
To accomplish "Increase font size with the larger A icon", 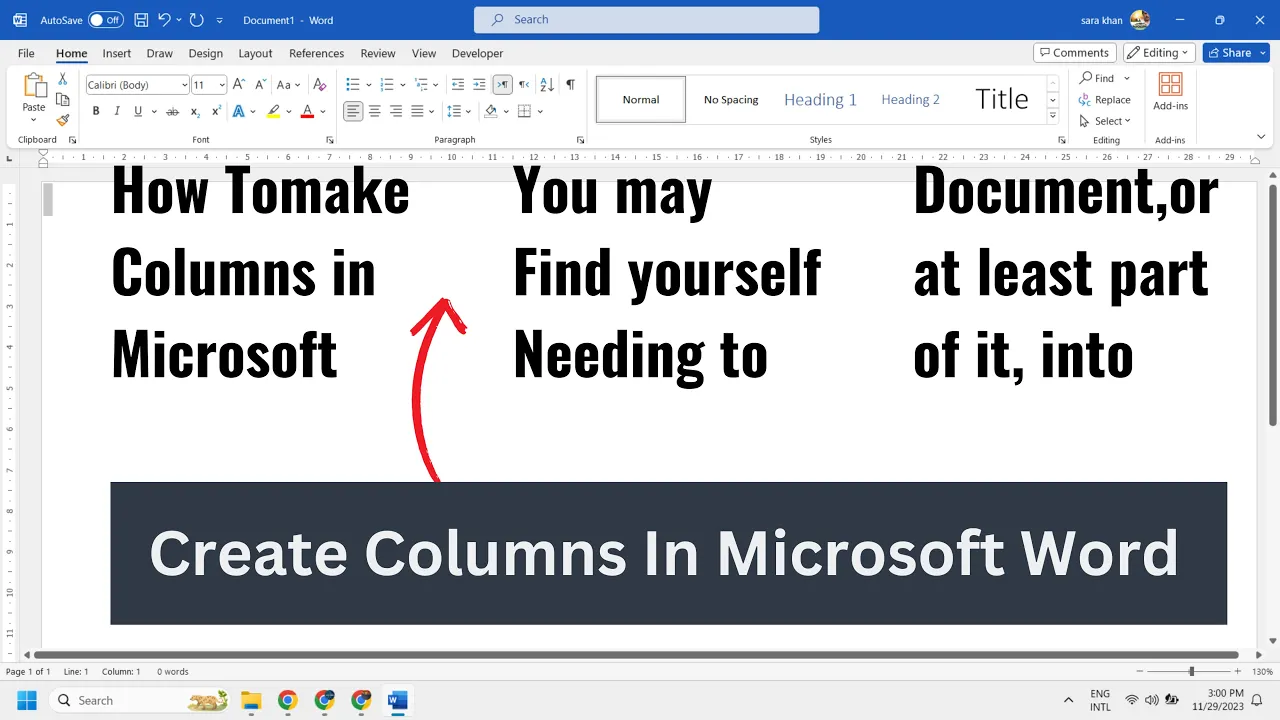I will 241,85.
